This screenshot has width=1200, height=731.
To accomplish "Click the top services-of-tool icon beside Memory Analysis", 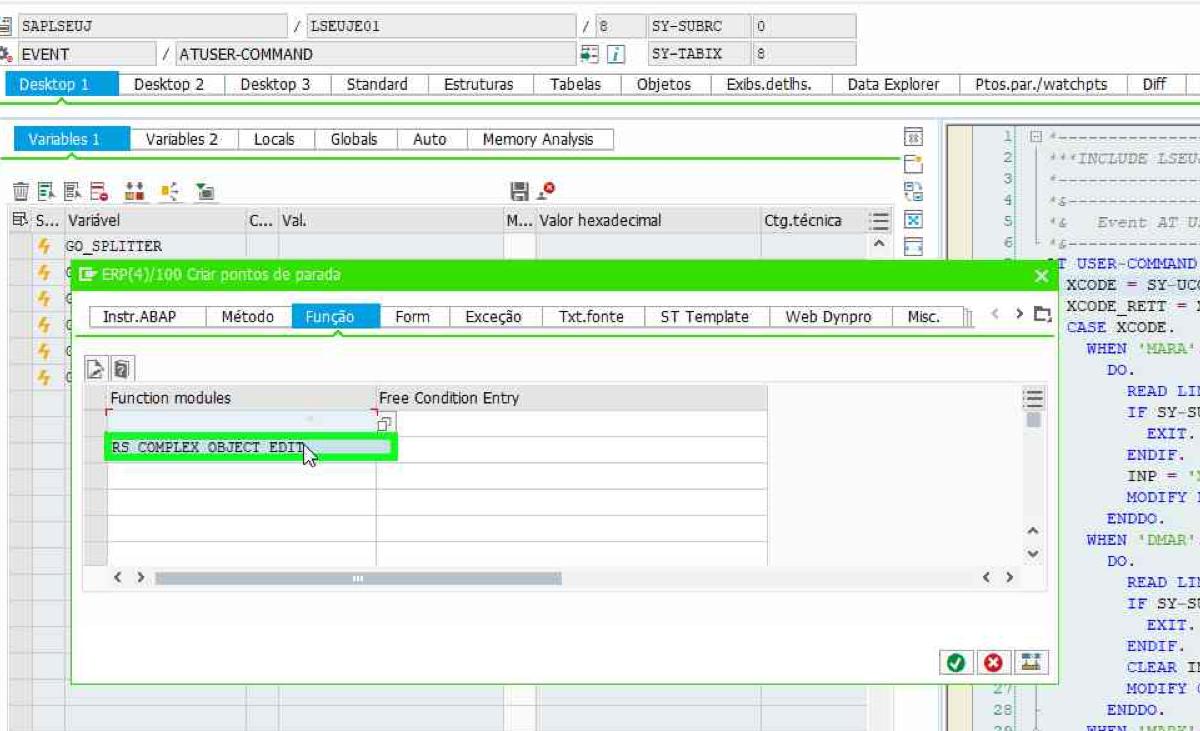I will 913,137.
